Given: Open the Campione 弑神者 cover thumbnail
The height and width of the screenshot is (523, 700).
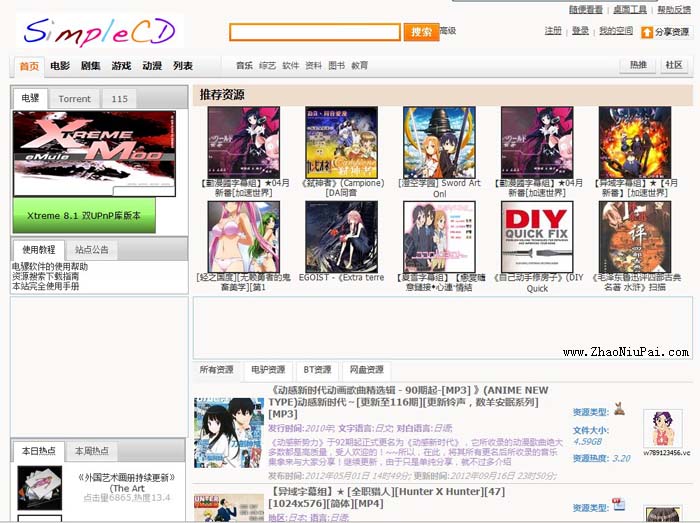Looking at the screenshot, I should 342,142.
